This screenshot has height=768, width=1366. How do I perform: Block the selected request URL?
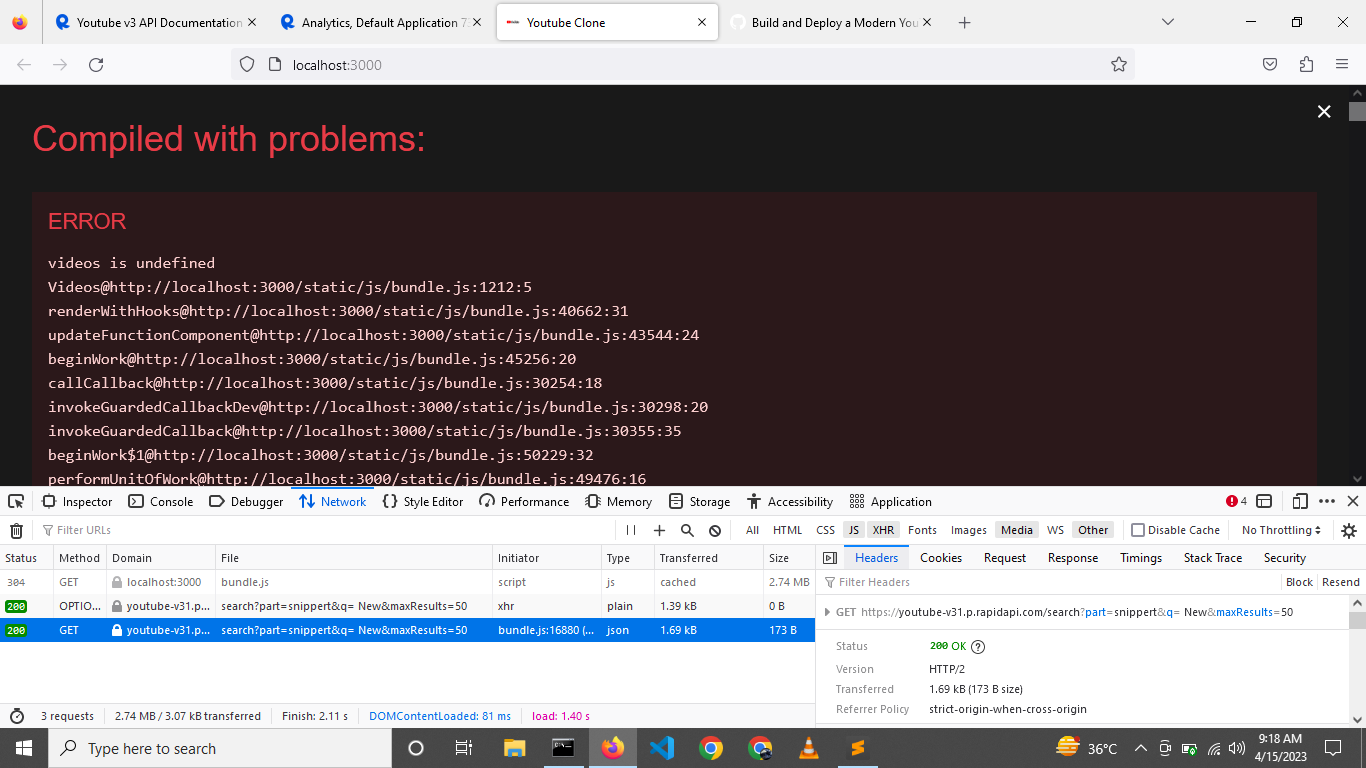point(1298,581)
